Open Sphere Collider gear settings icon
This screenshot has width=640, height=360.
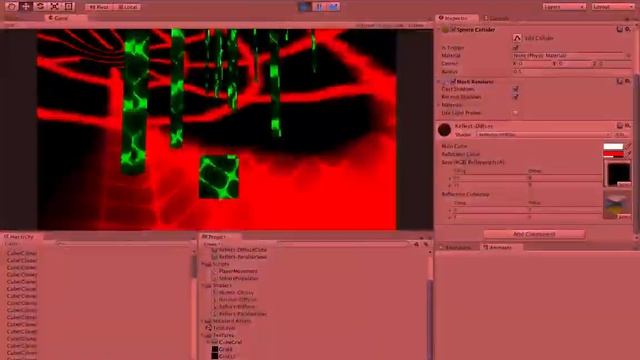coord(628,29)
